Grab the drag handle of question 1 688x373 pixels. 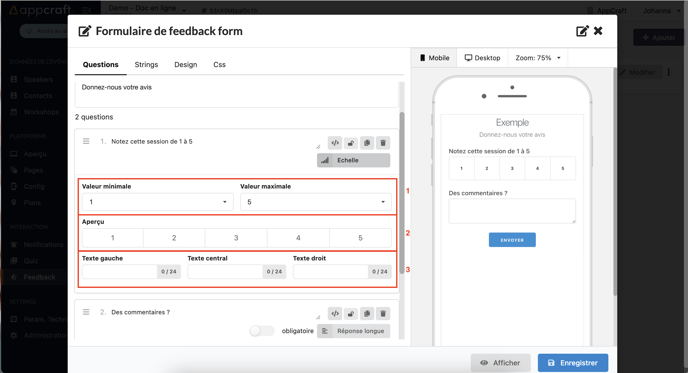(x=86, y=141)
